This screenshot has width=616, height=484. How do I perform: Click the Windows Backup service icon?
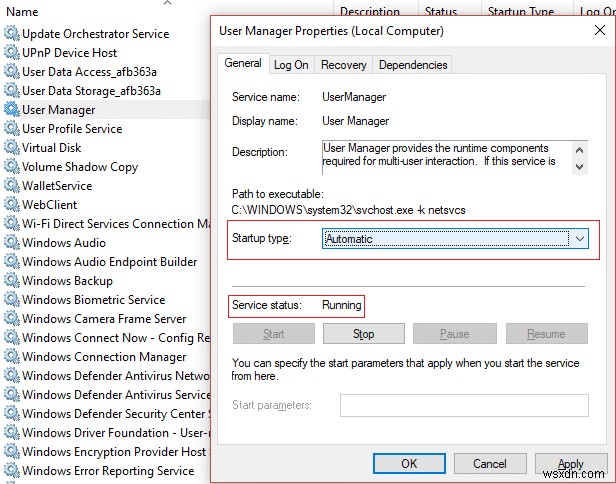pos(12,281)
